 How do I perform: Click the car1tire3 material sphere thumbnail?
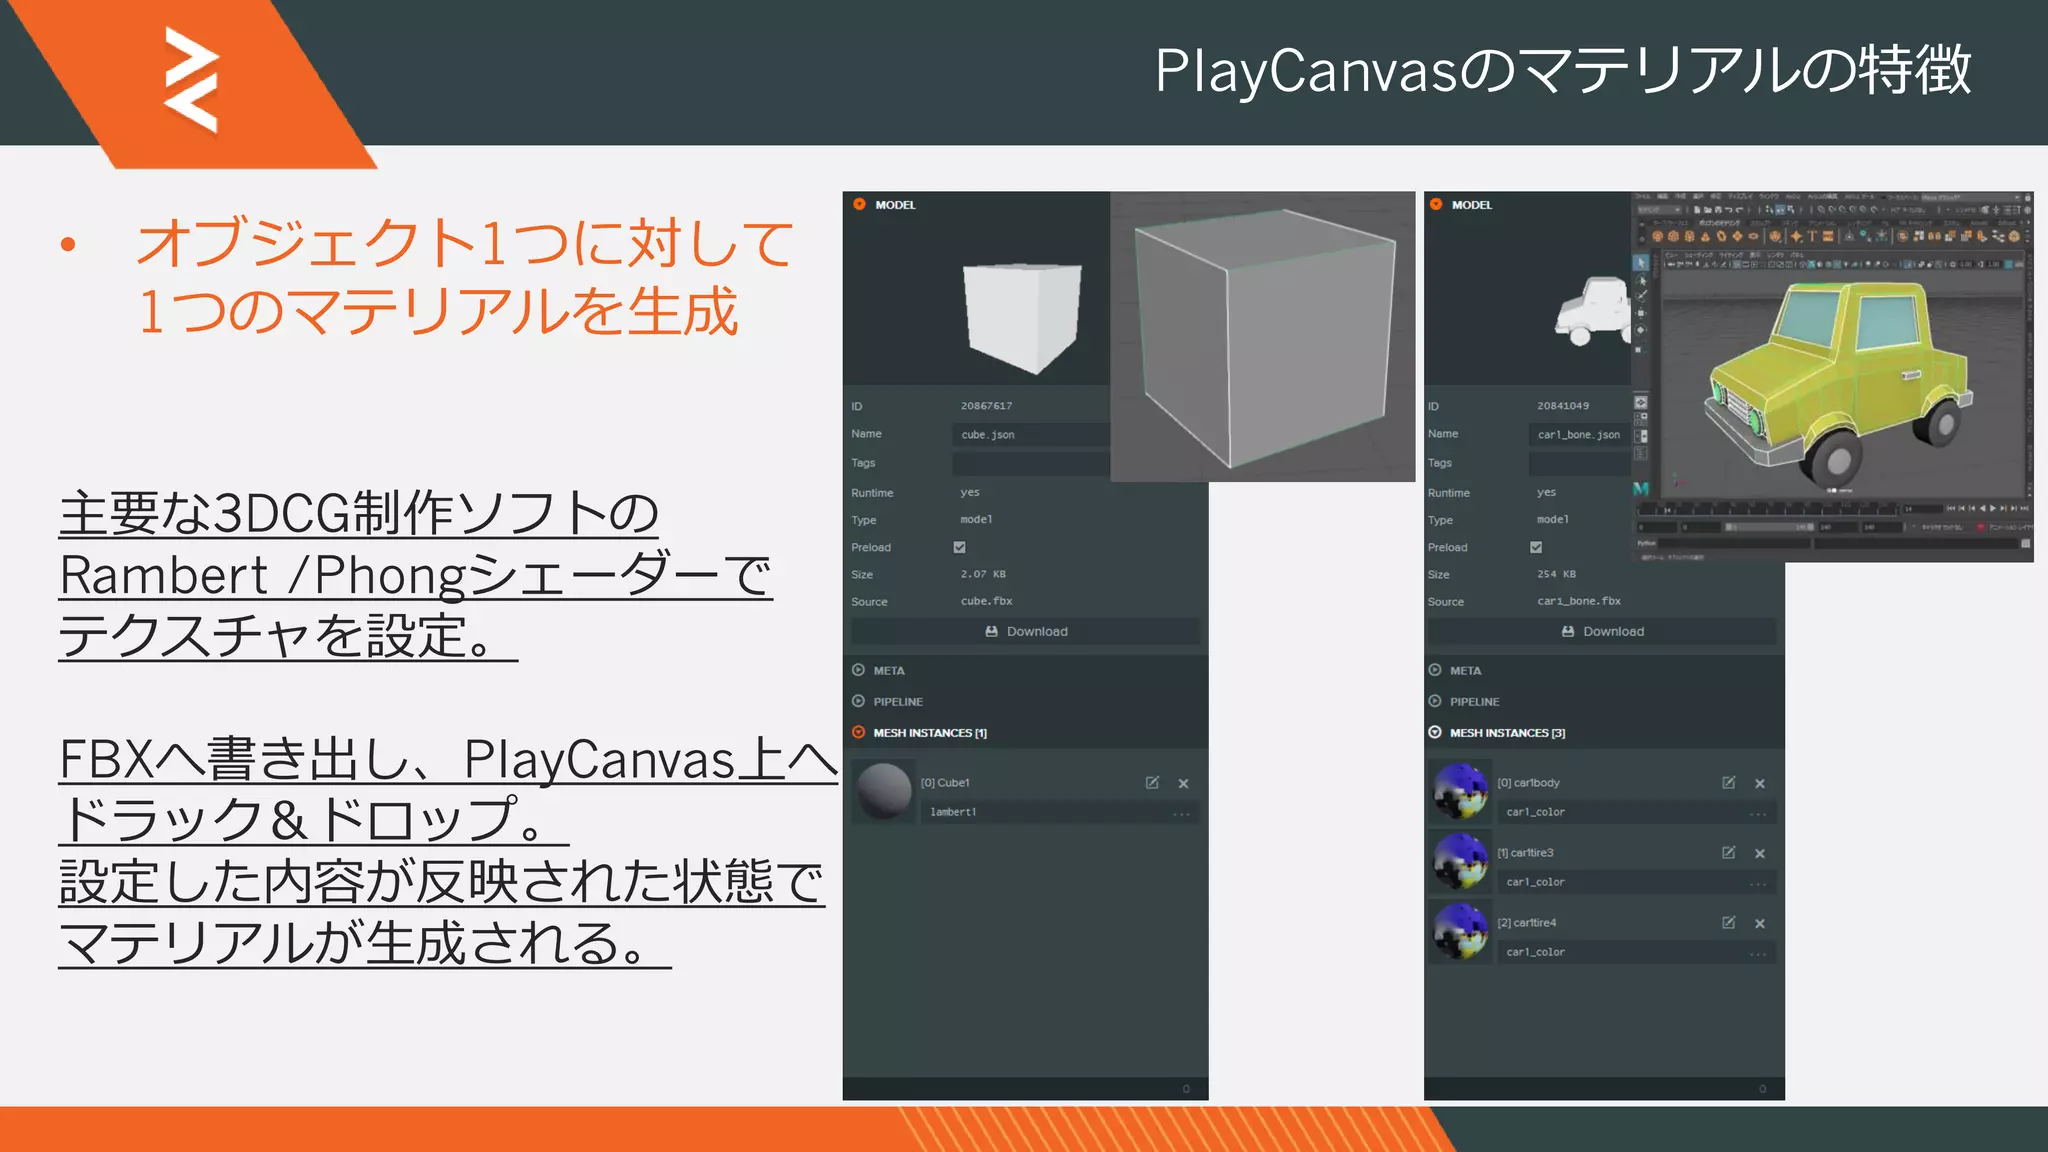coord(1461,861)
